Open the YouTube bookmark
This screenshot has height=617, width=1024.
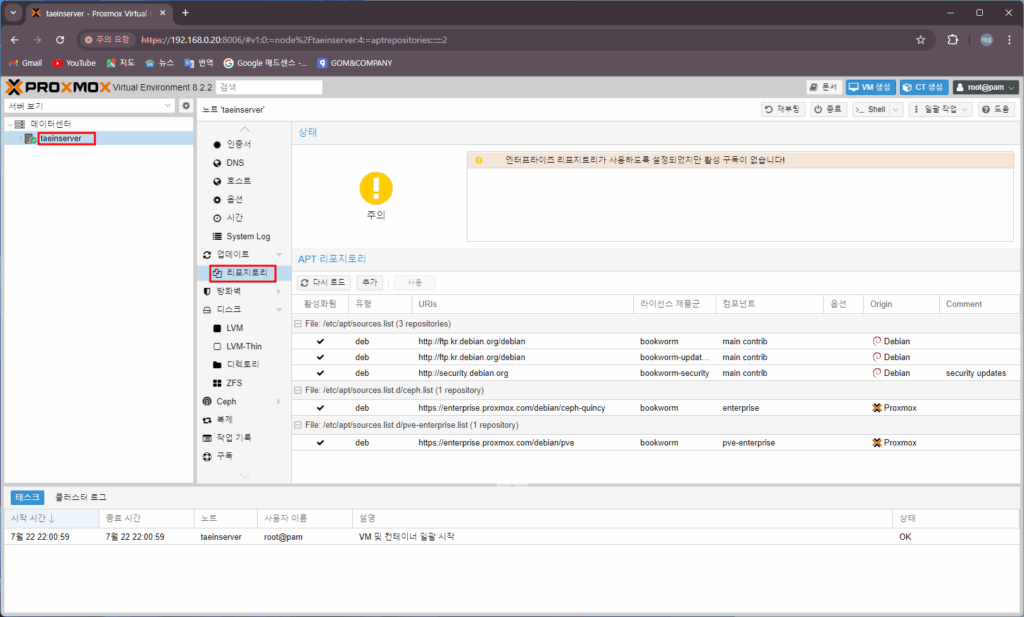point(74,63)
